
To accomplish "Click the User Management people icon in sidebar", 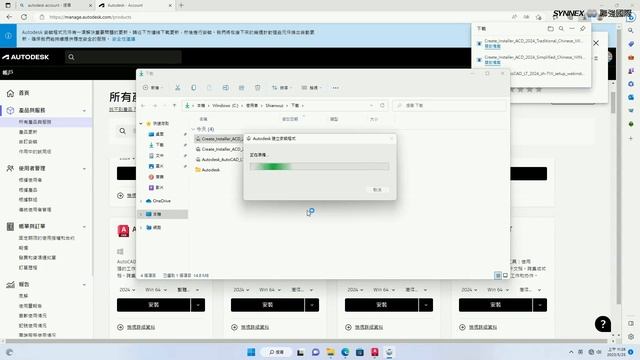I will point(10,168).
